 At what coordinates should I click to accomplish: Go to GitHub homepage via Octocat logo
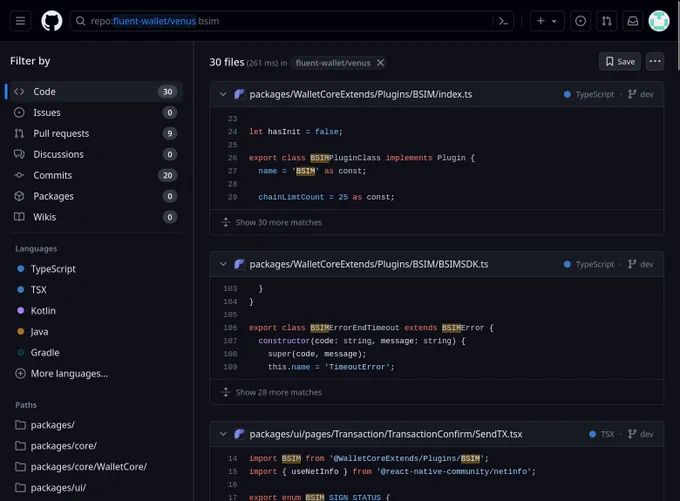[x=52, y=21]
